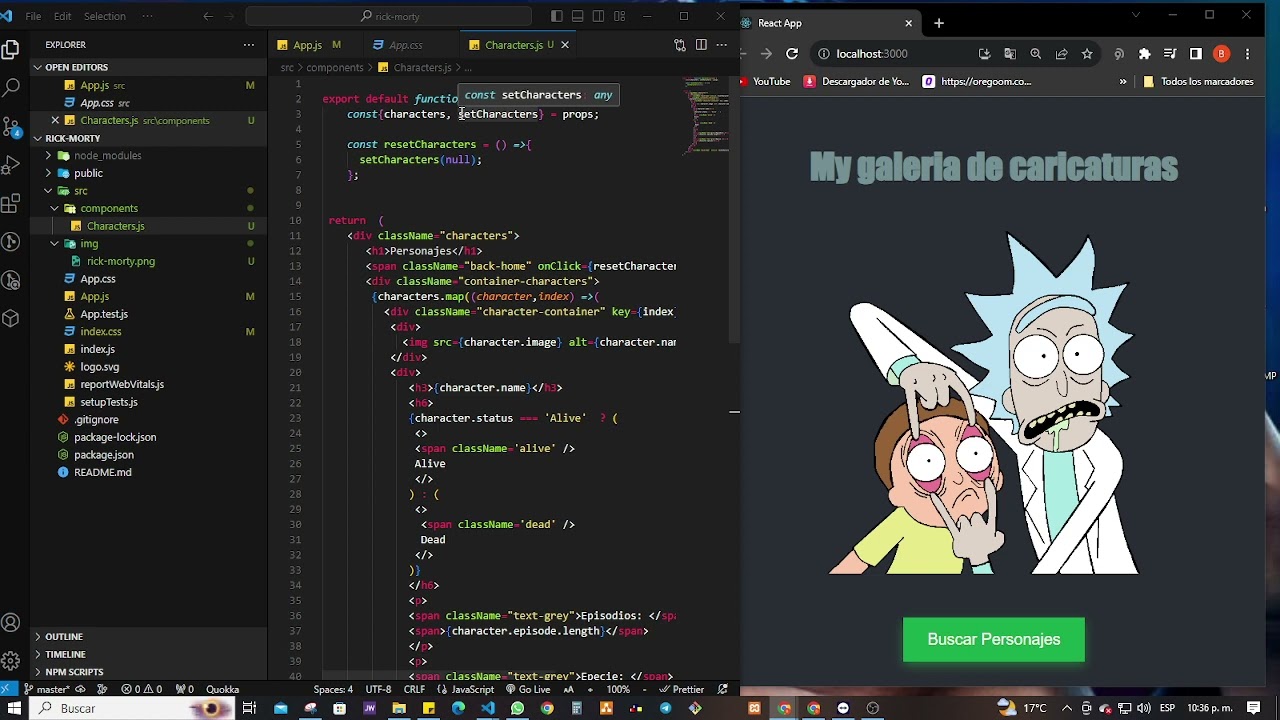Switch to the App.css editor tab
The height and width of the screenshot is (720, 1280).
[406, 45]
